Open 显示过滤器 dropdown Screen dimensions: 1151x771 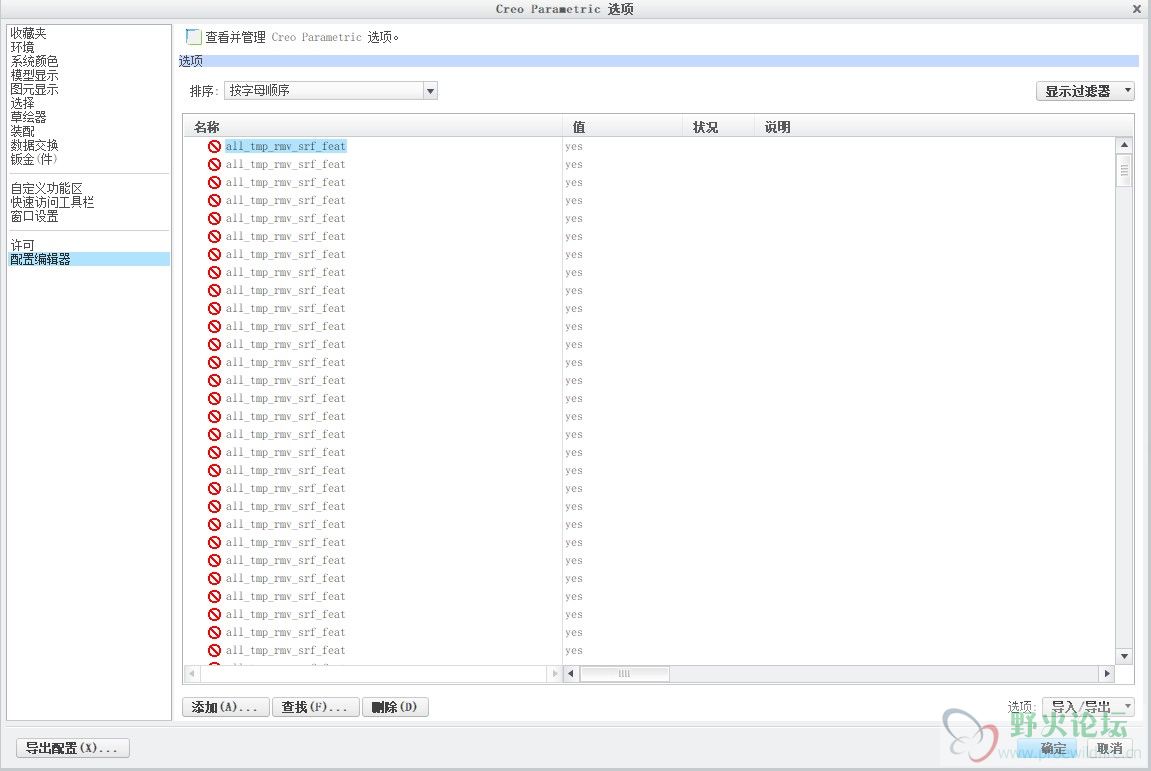pos(1085,91)
